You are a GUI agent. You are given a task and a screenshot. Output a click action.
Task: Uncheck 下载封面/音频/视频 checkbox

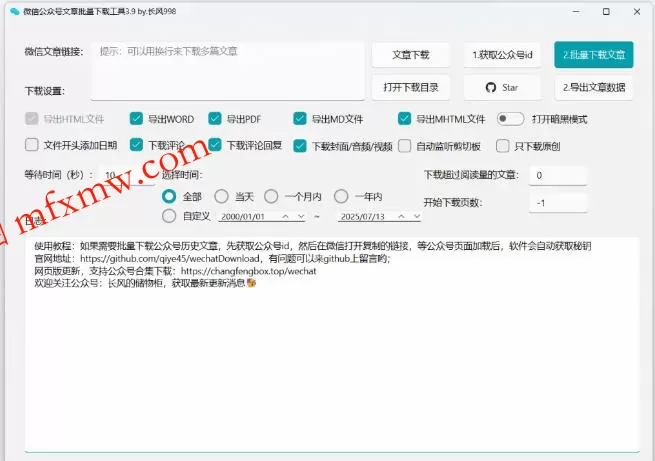[300, 146]
